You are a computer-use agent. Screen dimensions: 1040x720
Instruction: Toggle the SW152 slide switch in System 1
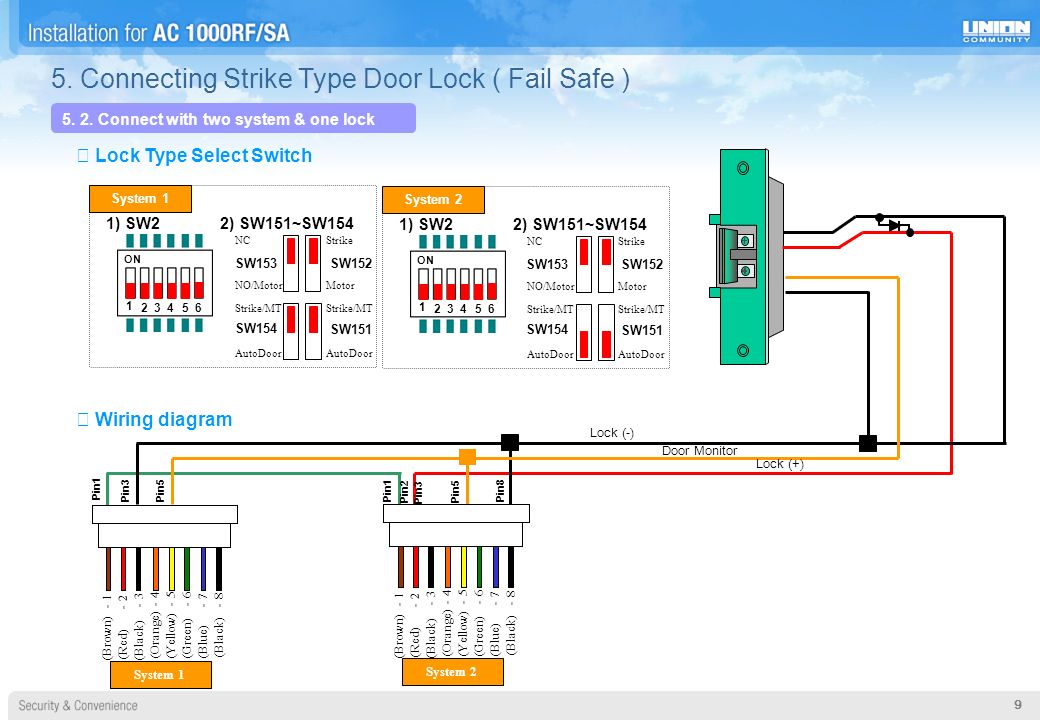tap(313, 263)
